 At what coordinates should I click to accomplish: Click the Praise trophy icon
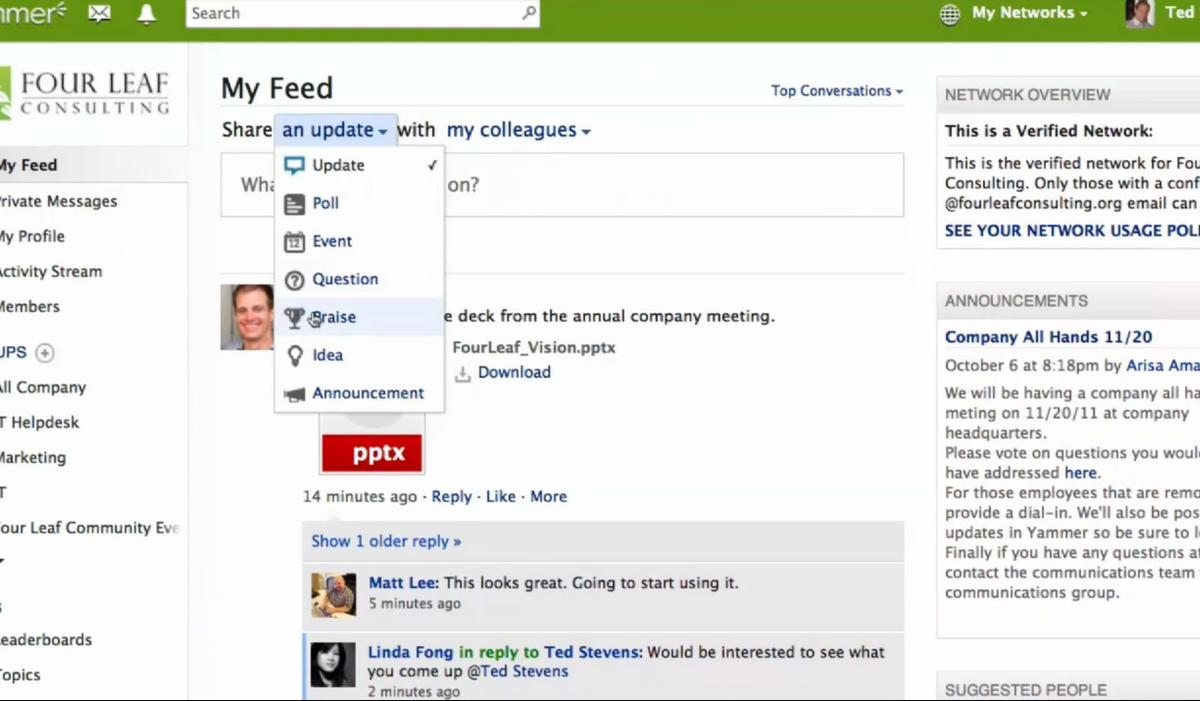(294, 318)
